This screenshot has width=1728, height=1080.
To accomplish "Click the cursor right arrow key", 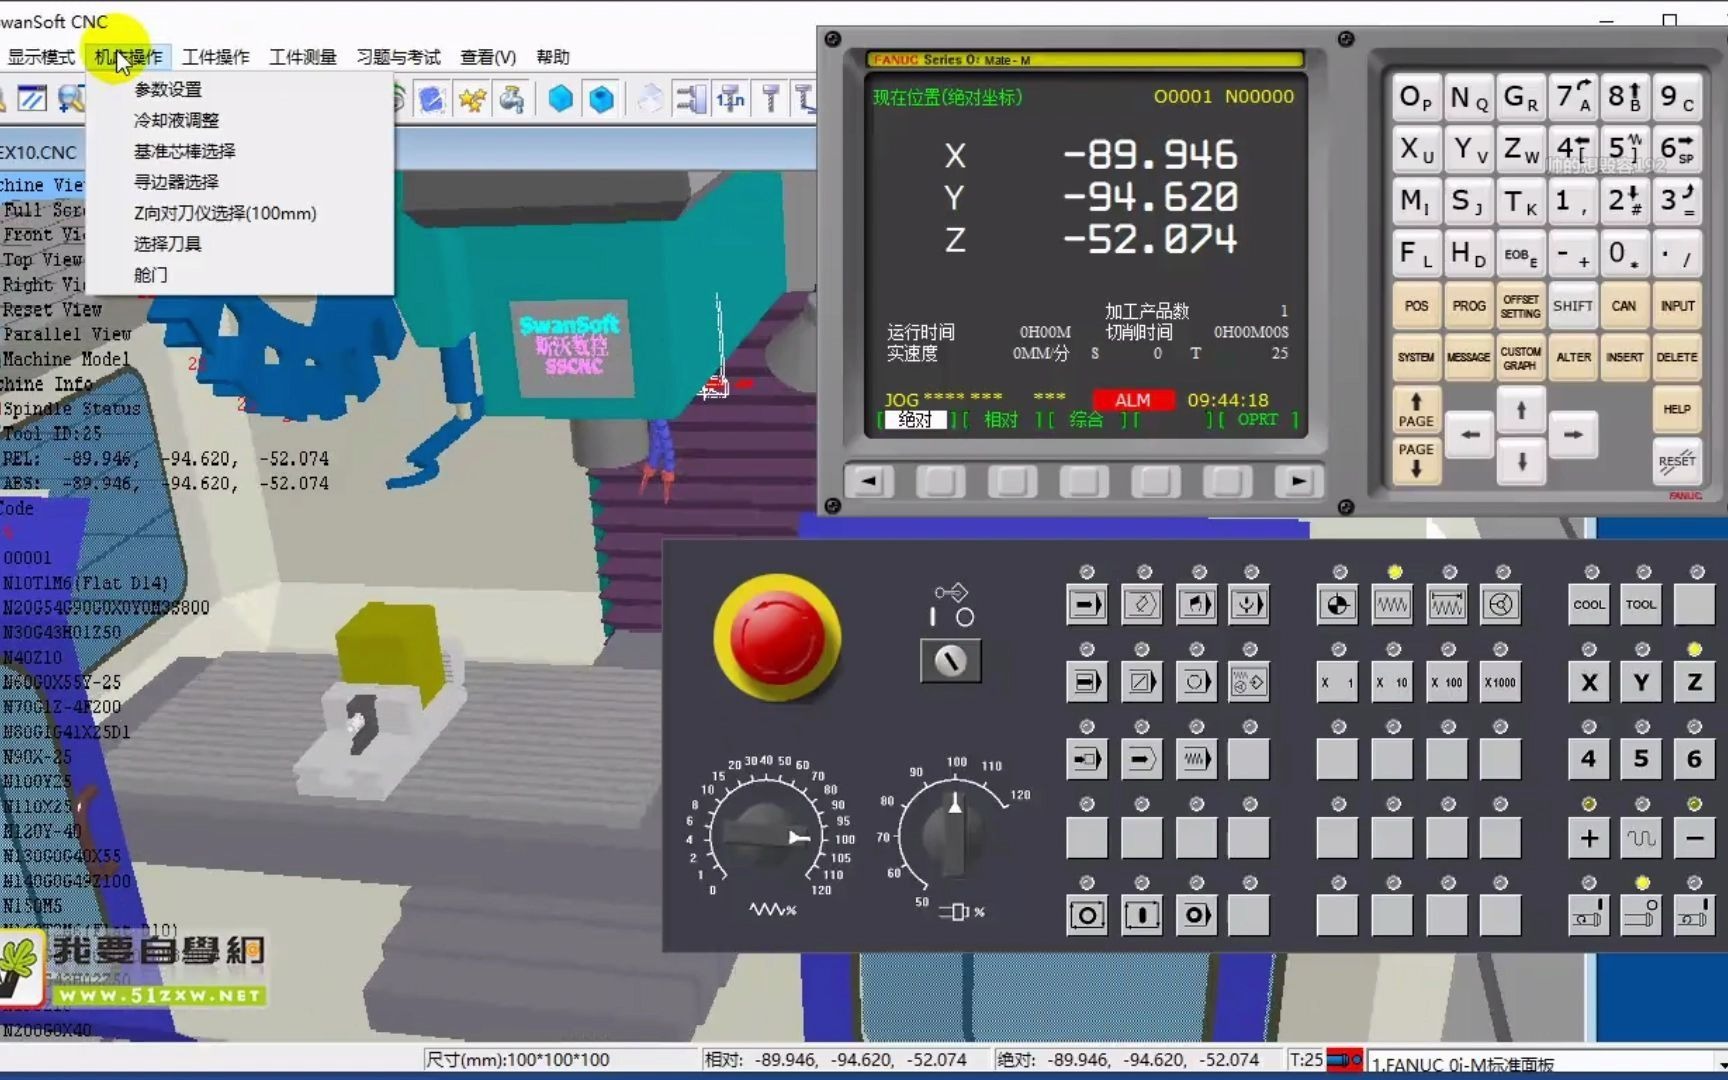I will (1573, 435).
